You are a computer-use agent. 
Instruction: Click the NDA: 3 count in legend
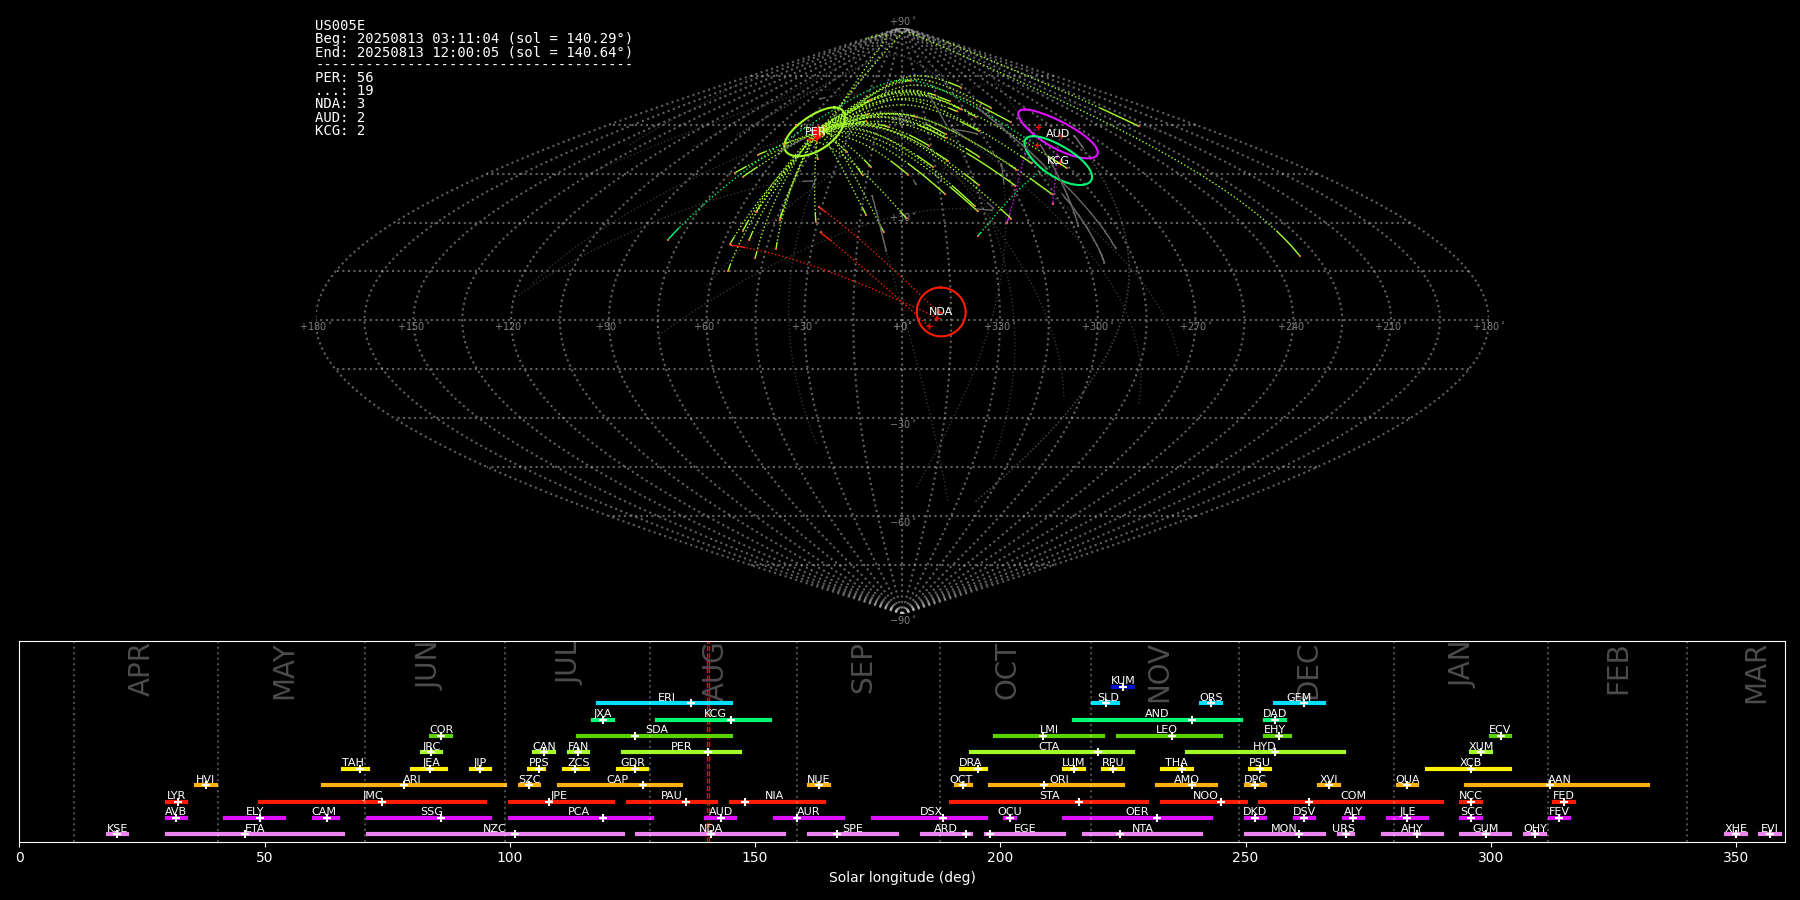[x=340, y=104]
